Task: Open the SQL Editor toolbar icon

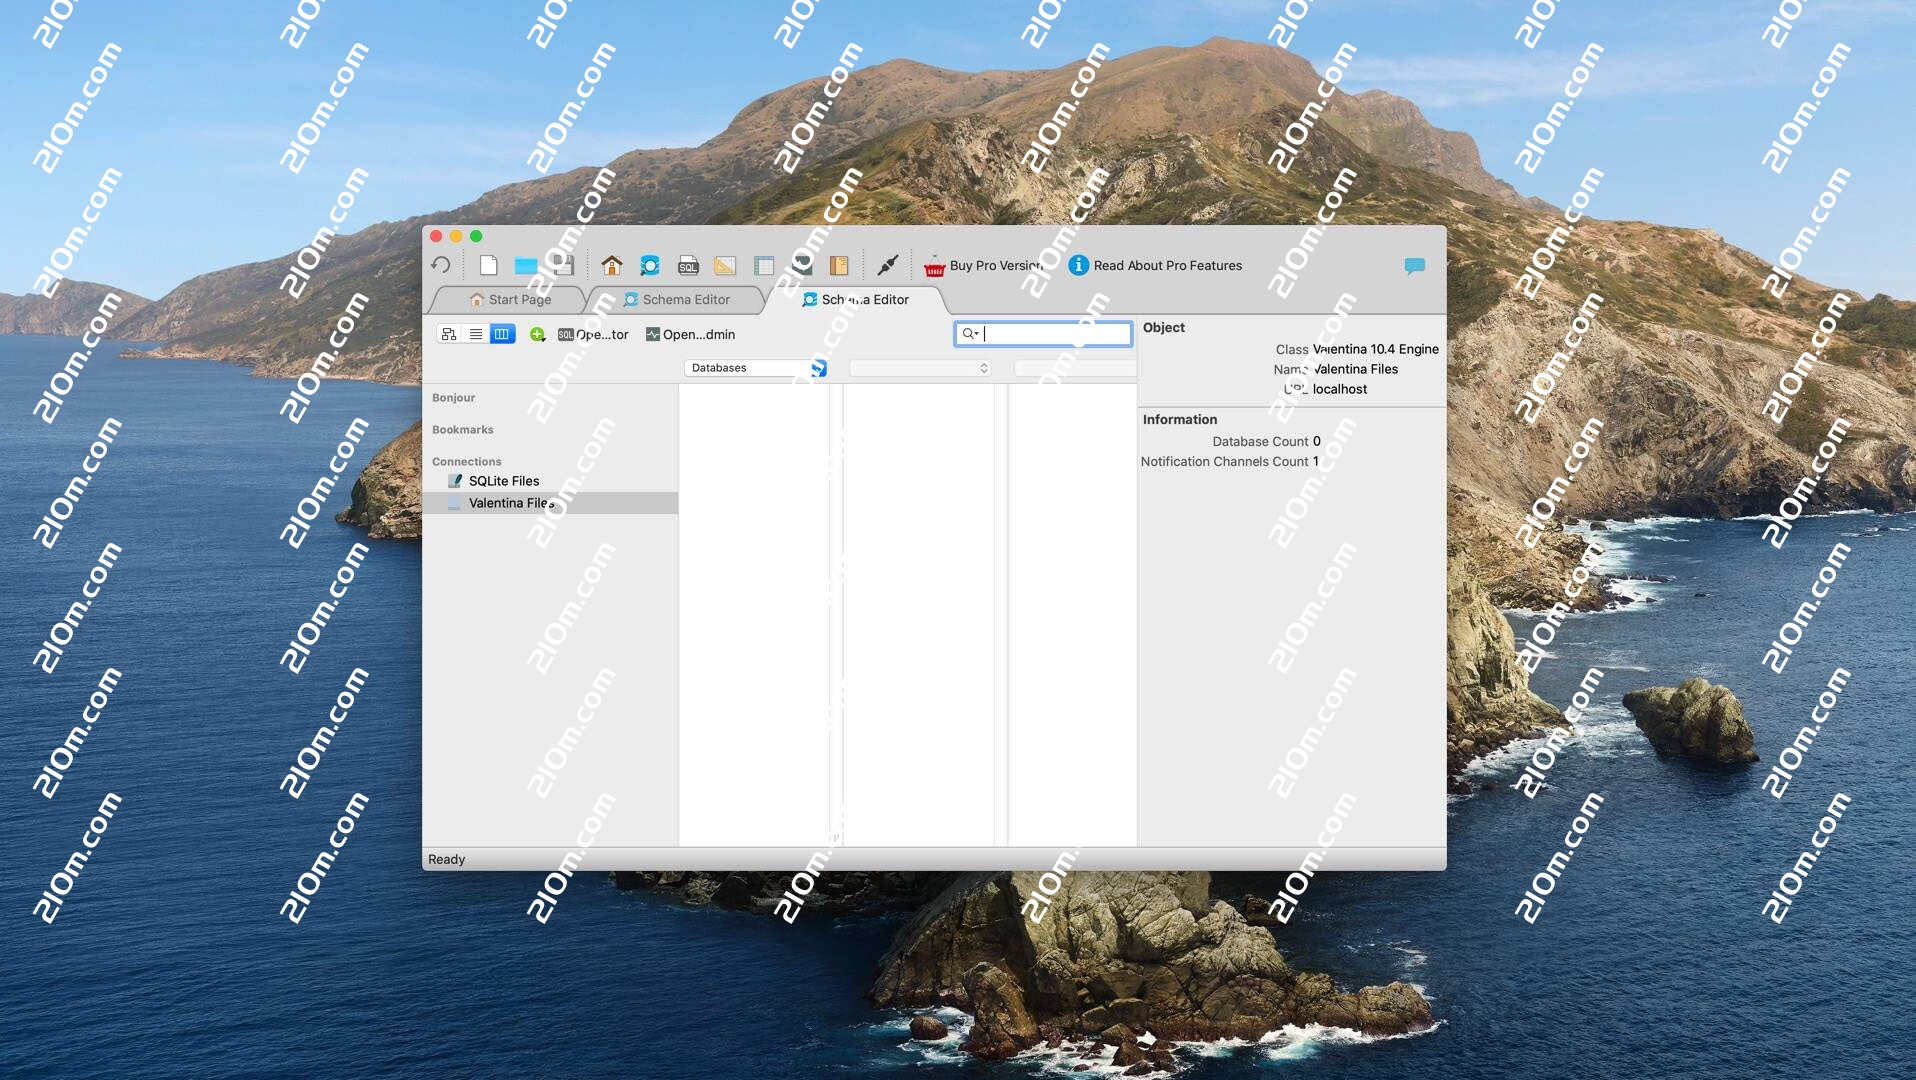Action: [688, 265]
